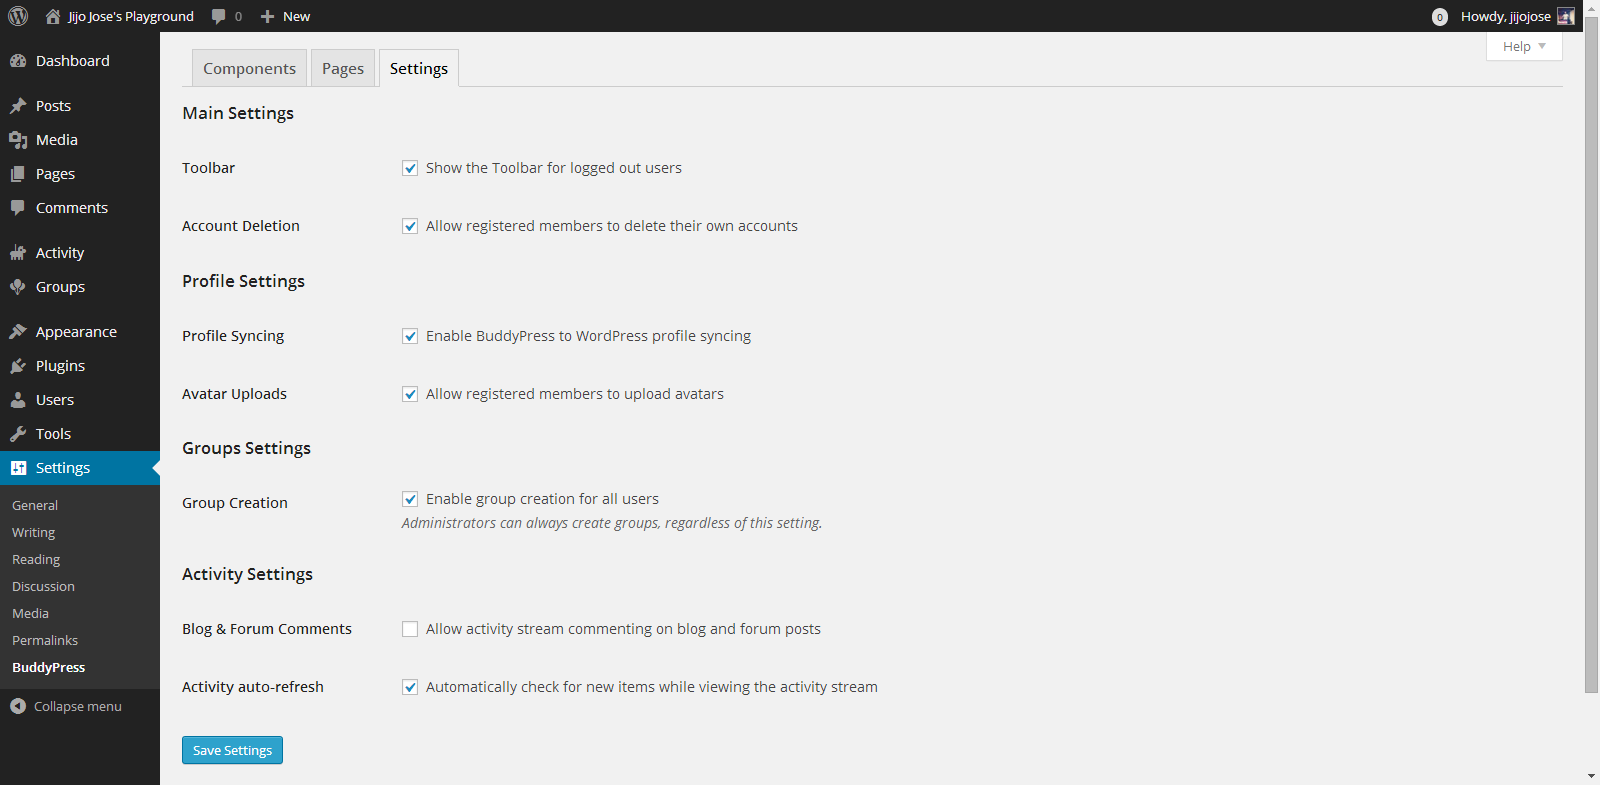Click the Save Settings button
The image size is (1600, 785).
[x=232, y=750]
